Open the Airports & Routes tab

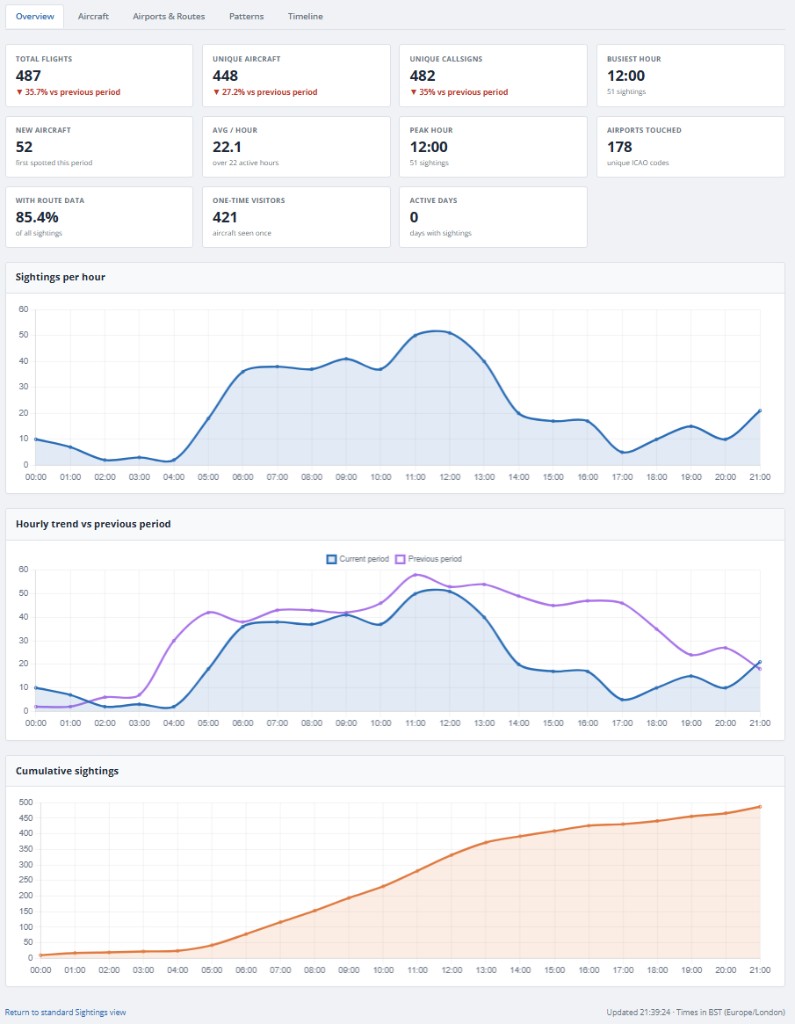click(169, 16)
